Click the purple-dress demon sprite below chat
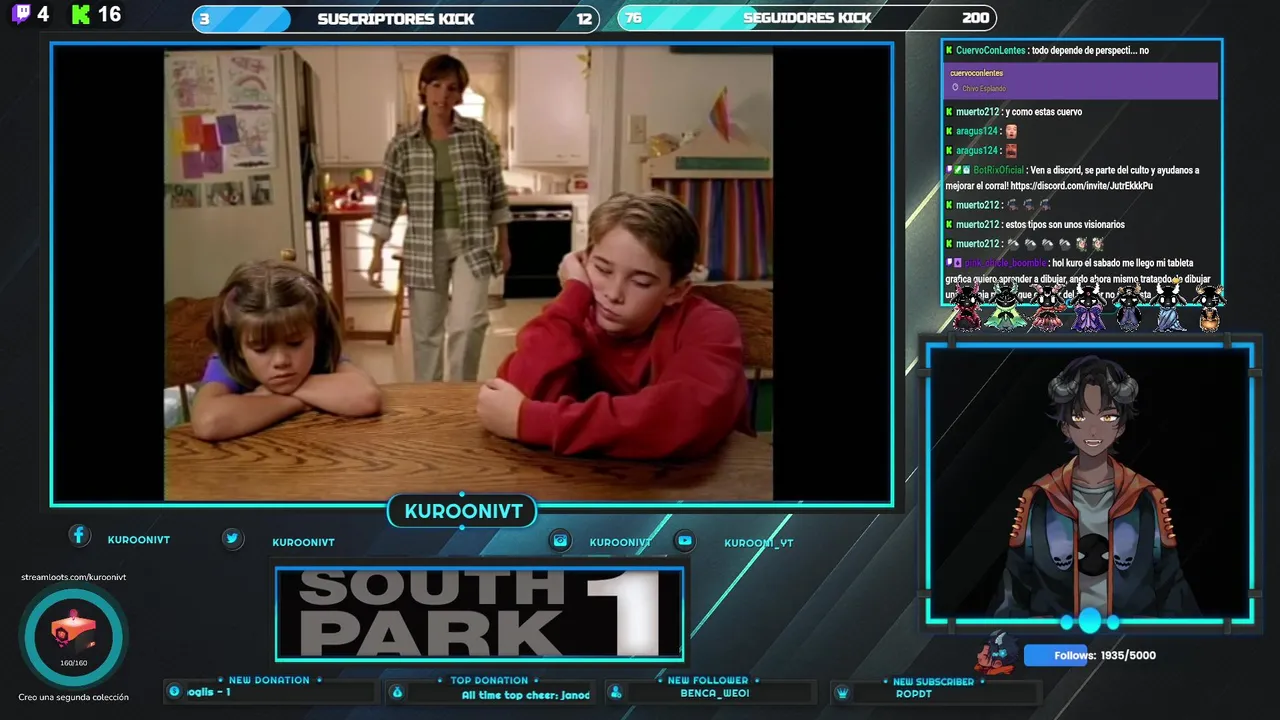This screenshot has width=1280, height=720. point(1087,307)
